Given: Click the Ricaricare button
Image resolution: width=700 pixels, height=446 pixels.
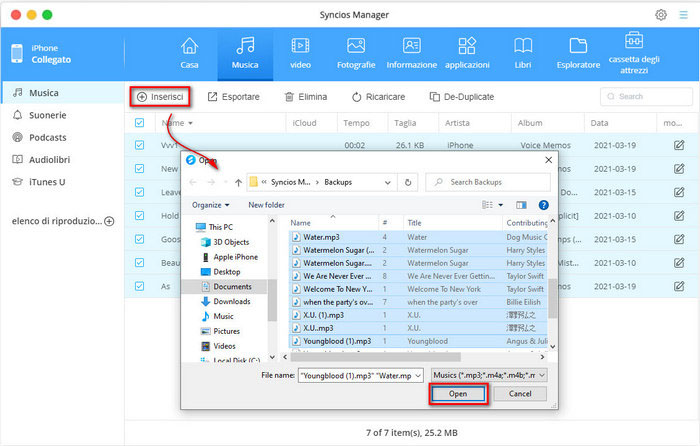Looking at the screenshot, I should coord(378,97).
